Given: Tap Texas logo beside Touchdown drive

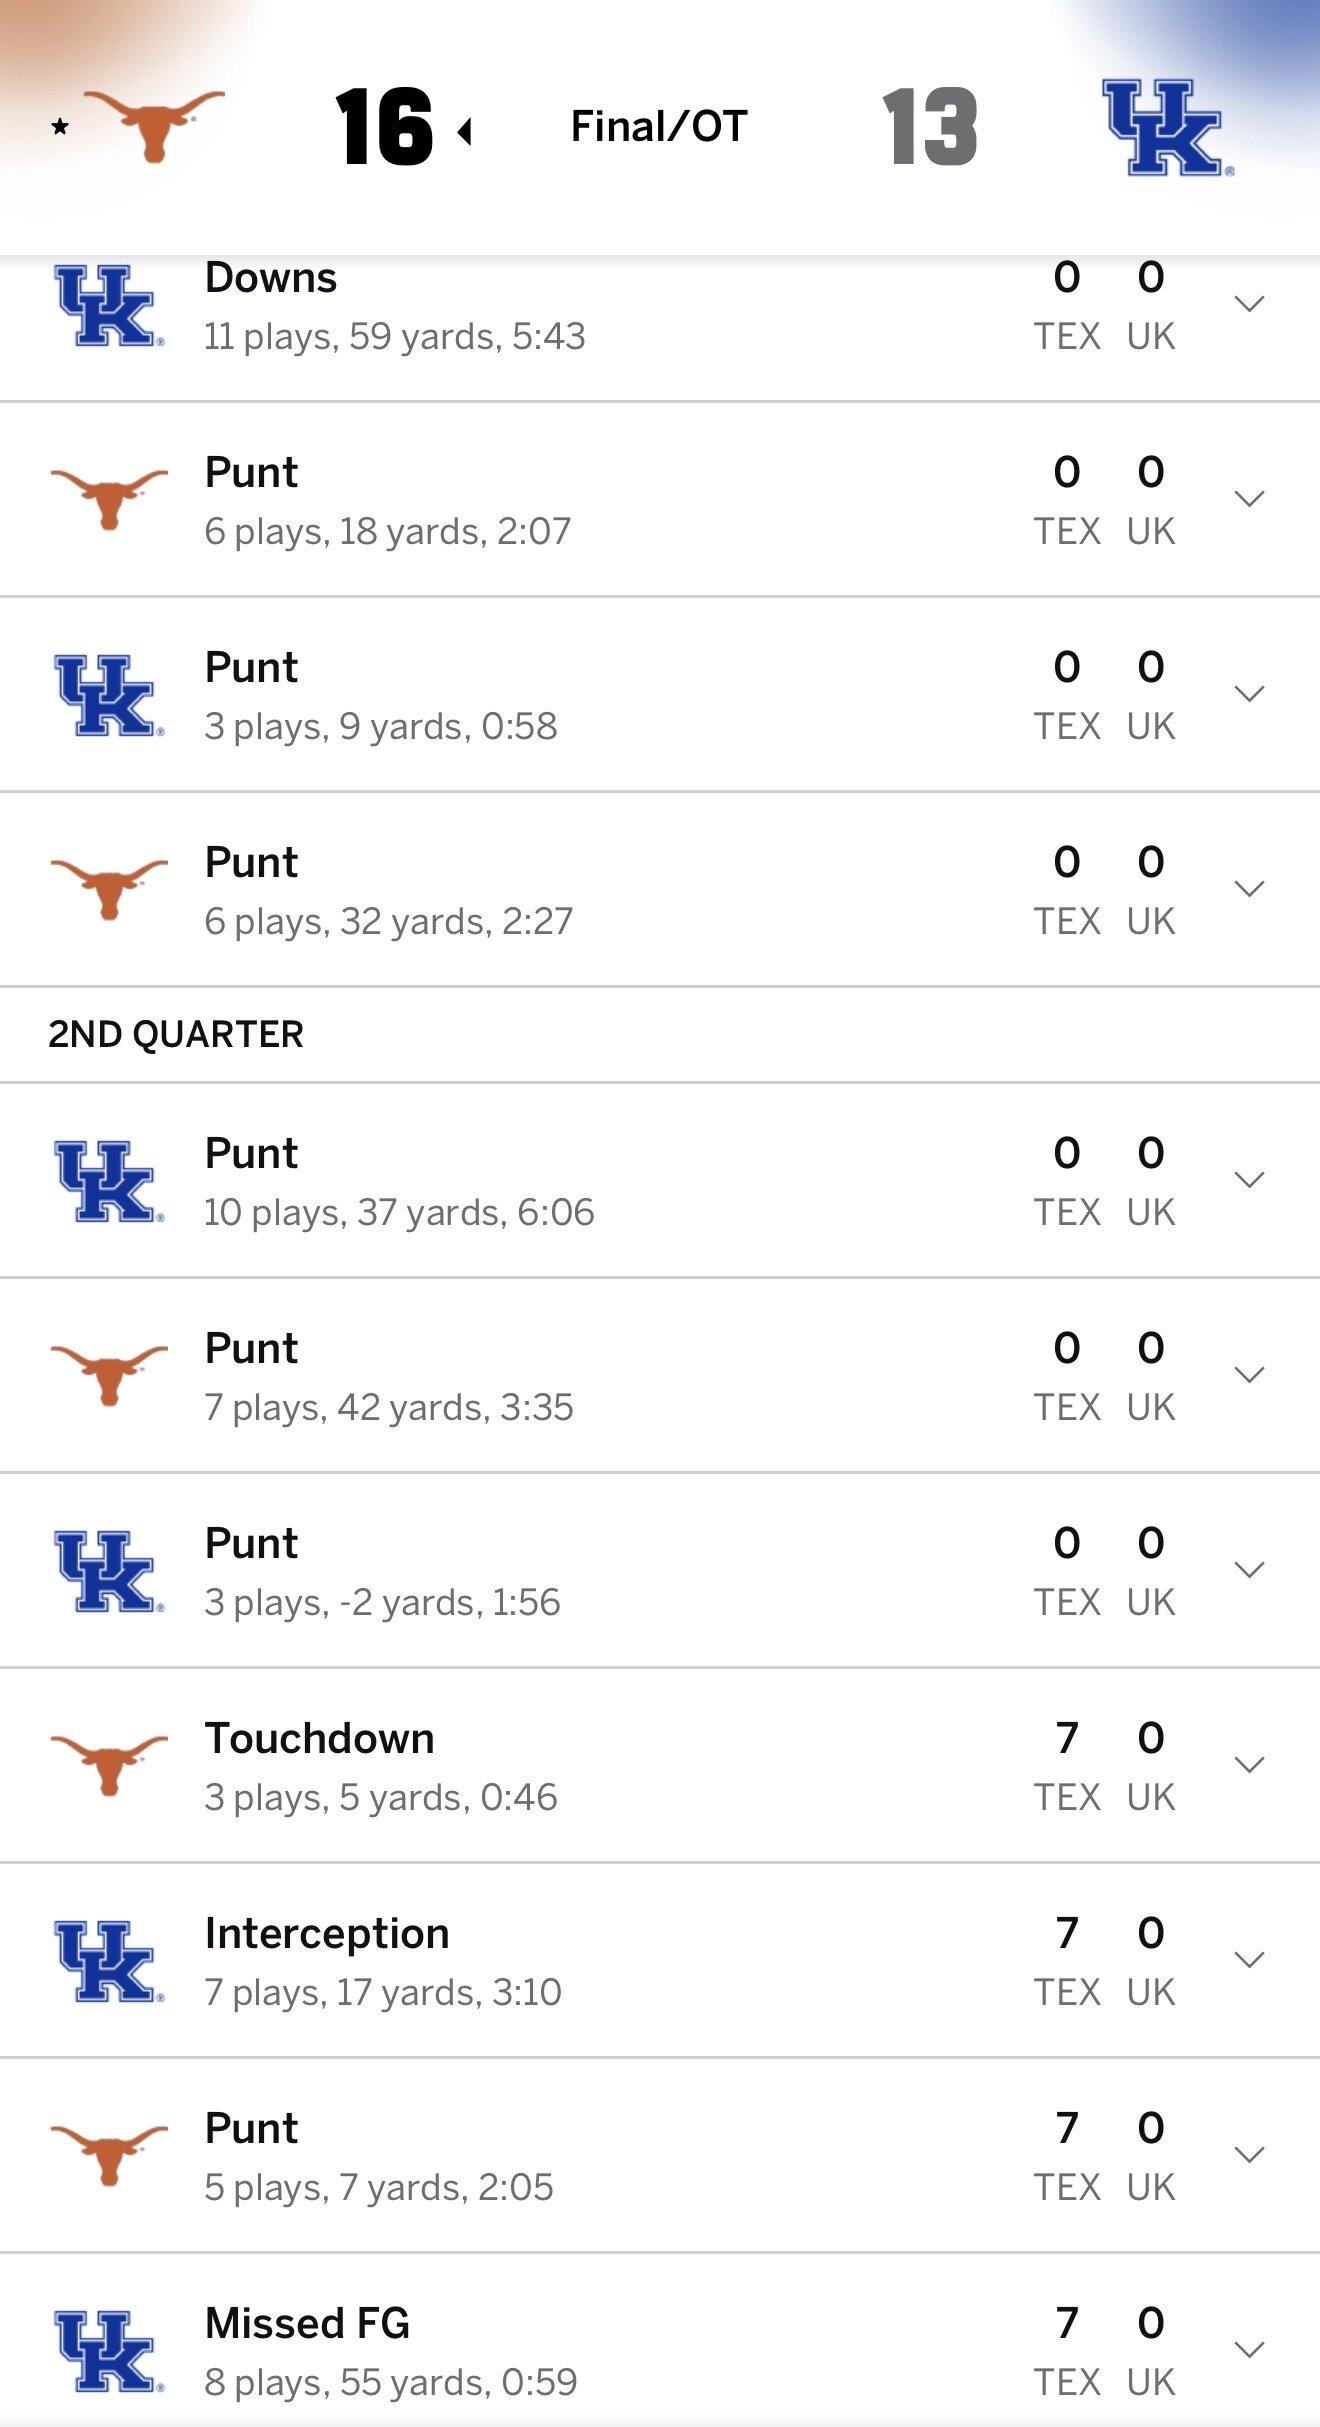Looking at the screenshot, I should 108,1763.
